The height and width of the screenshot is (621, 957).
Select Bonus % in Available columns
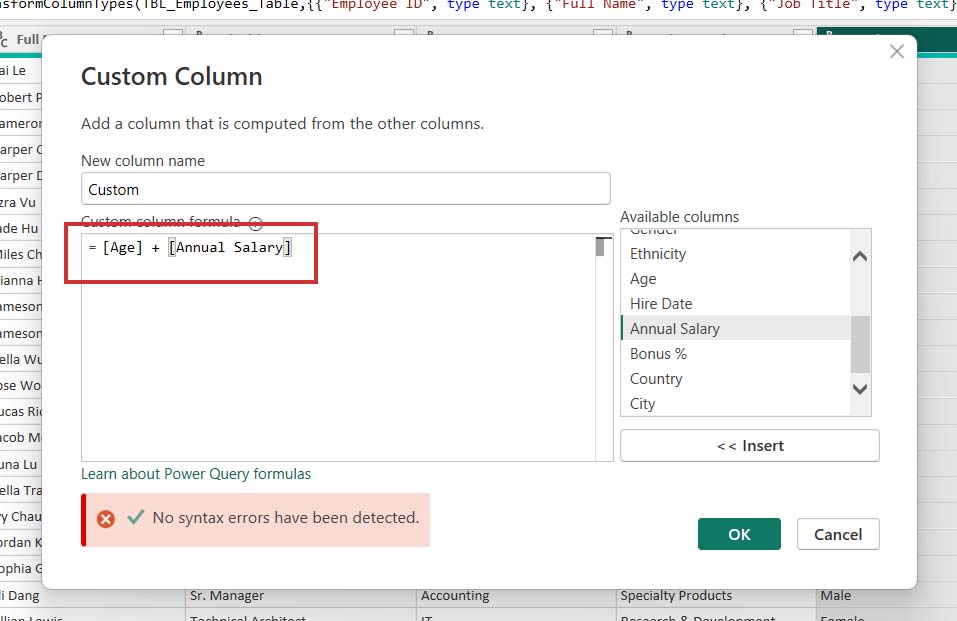[735, 354]
